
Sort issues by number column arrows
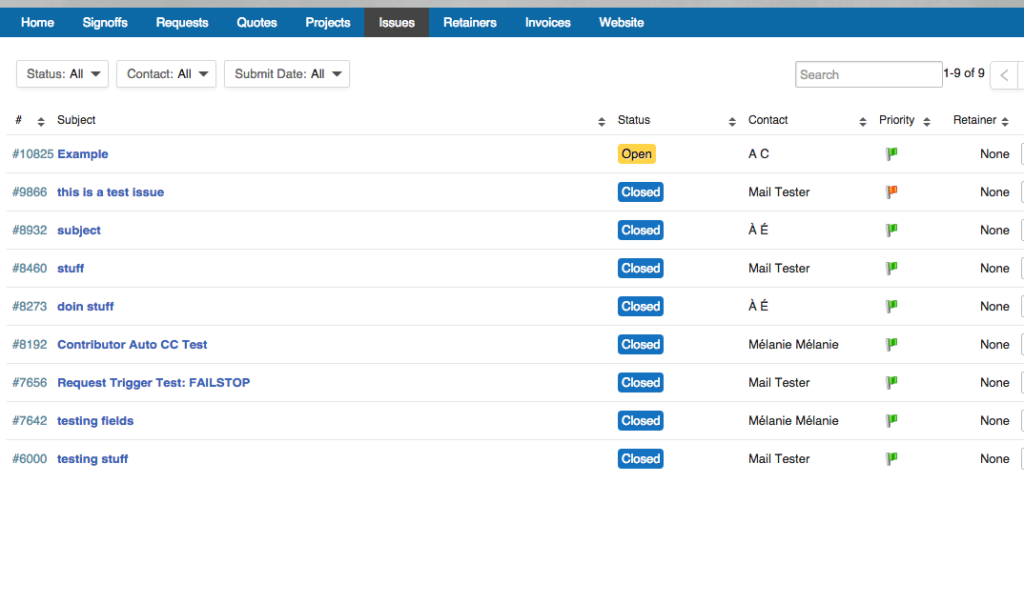tap(40, 121)
